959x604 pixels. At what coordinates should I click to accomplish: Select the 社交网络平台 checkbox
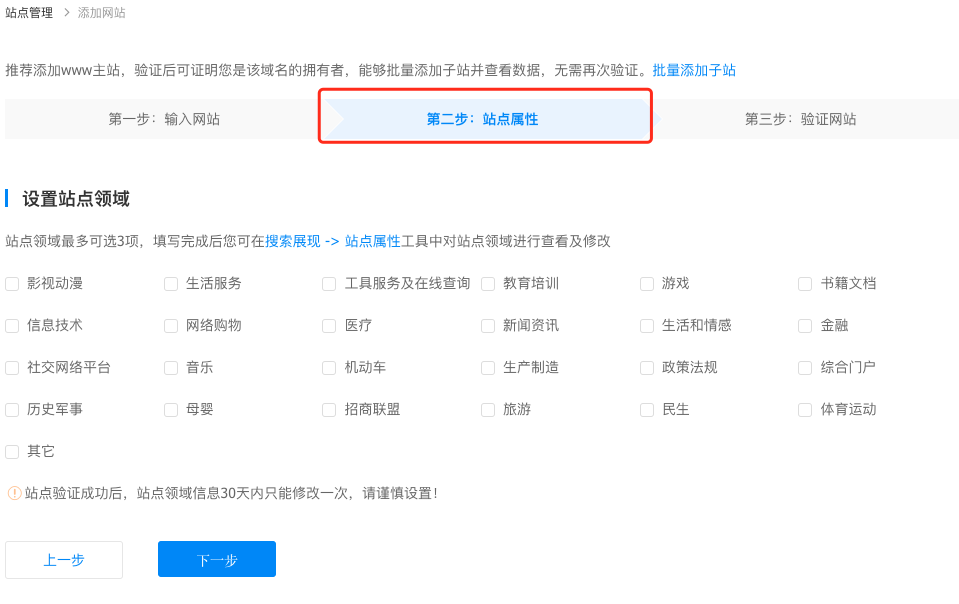click(12, 367)
